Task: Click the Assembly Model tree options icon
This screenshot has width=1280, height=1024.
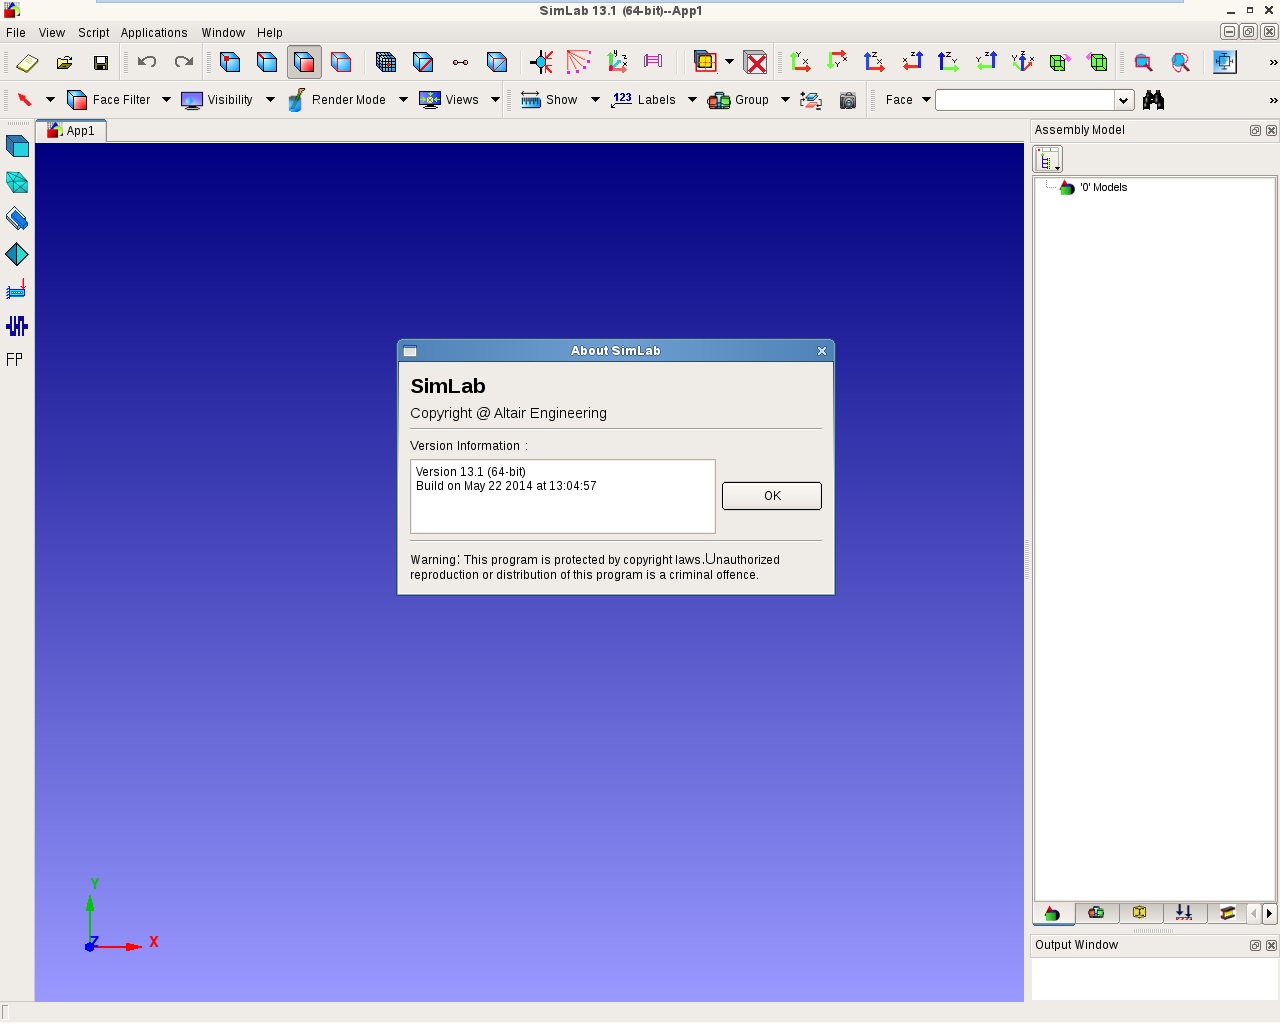Action: point(1047,159)
